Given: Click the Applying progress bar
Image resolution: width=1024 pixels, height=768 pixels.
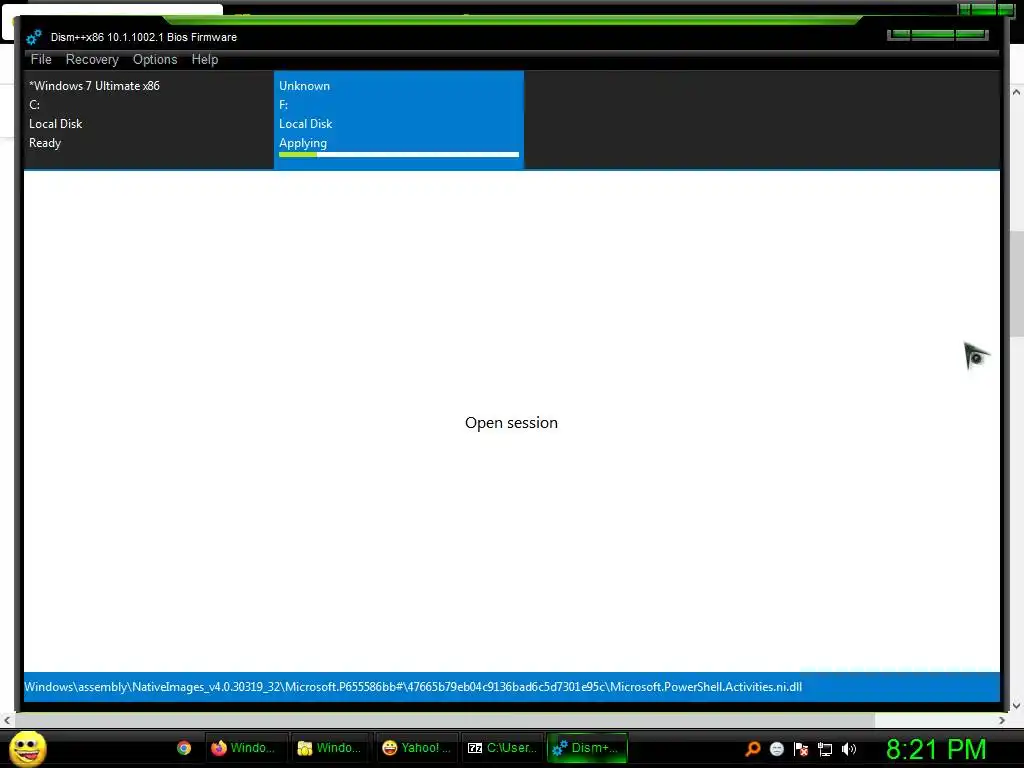Looking at the screenshot, I should point(398,155).
